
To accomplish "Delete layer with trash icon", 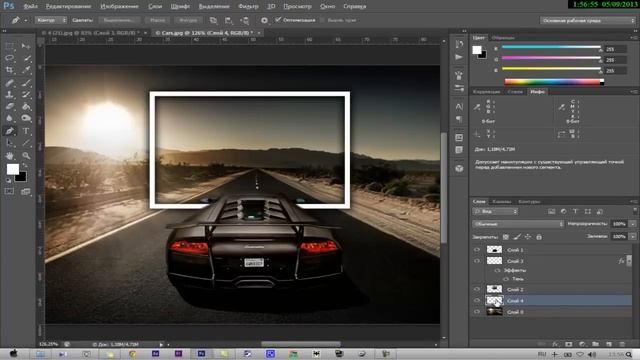I will pos(622,344).
